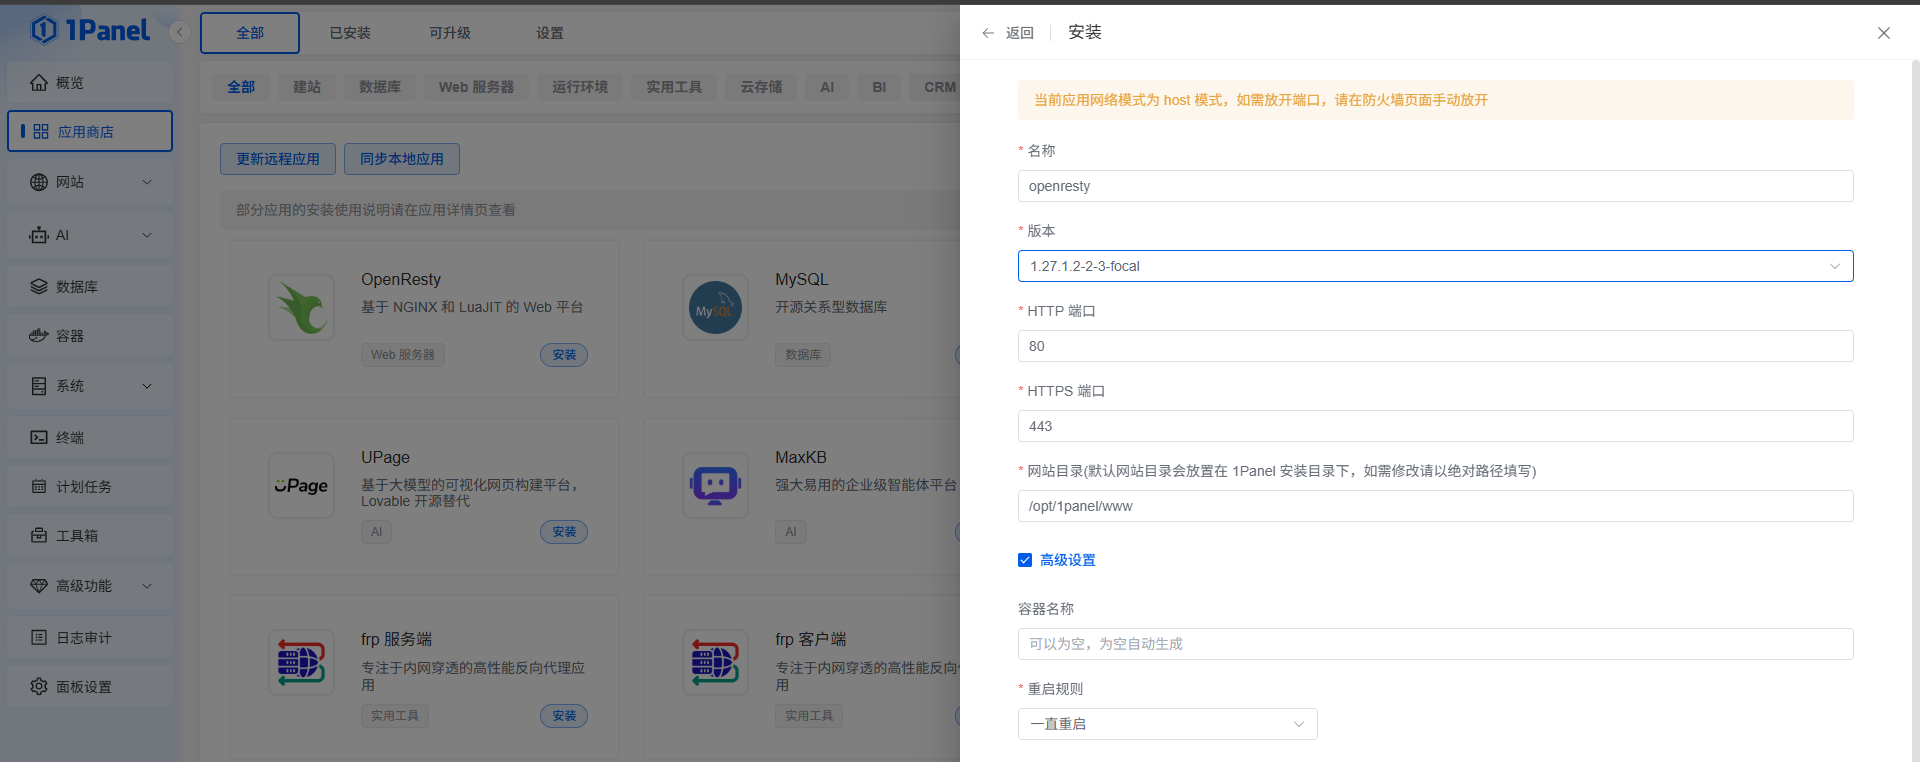Filter apps by 云存储 category
The width and height of the screenshot is (1920, 762).
761,87
